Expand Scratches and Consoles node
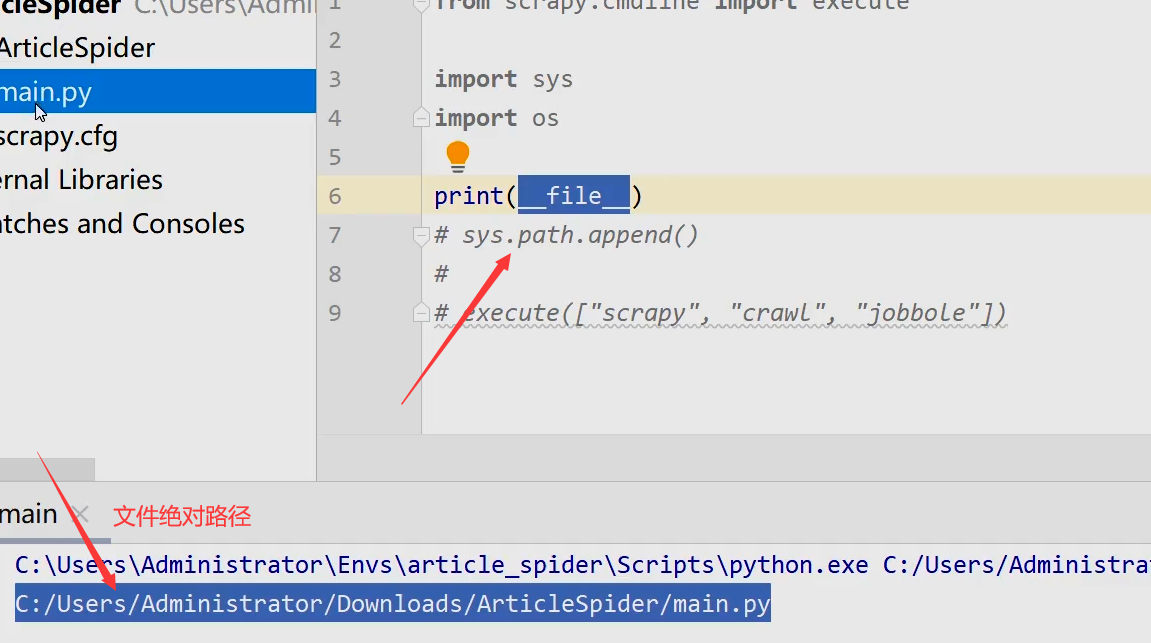1151x643 pixels. coord(121,224)
